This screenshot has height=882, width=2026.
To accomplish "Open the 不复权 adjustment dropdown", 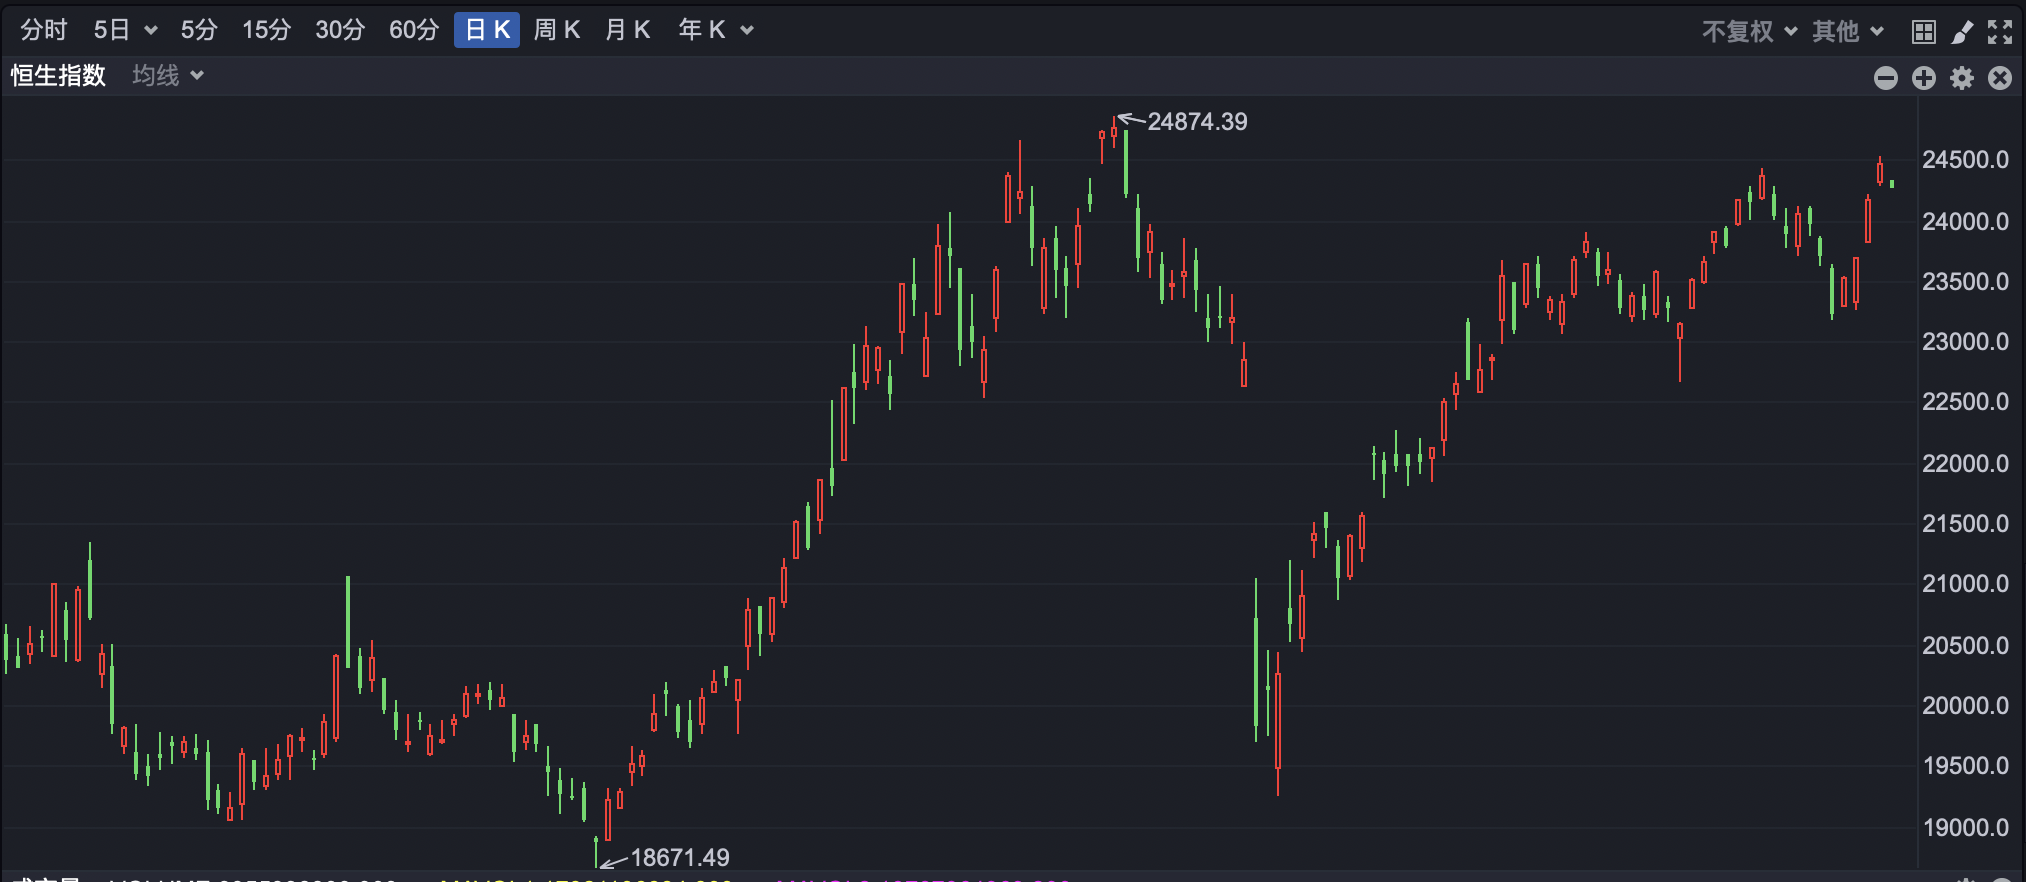I will [x=1750, y=32].
